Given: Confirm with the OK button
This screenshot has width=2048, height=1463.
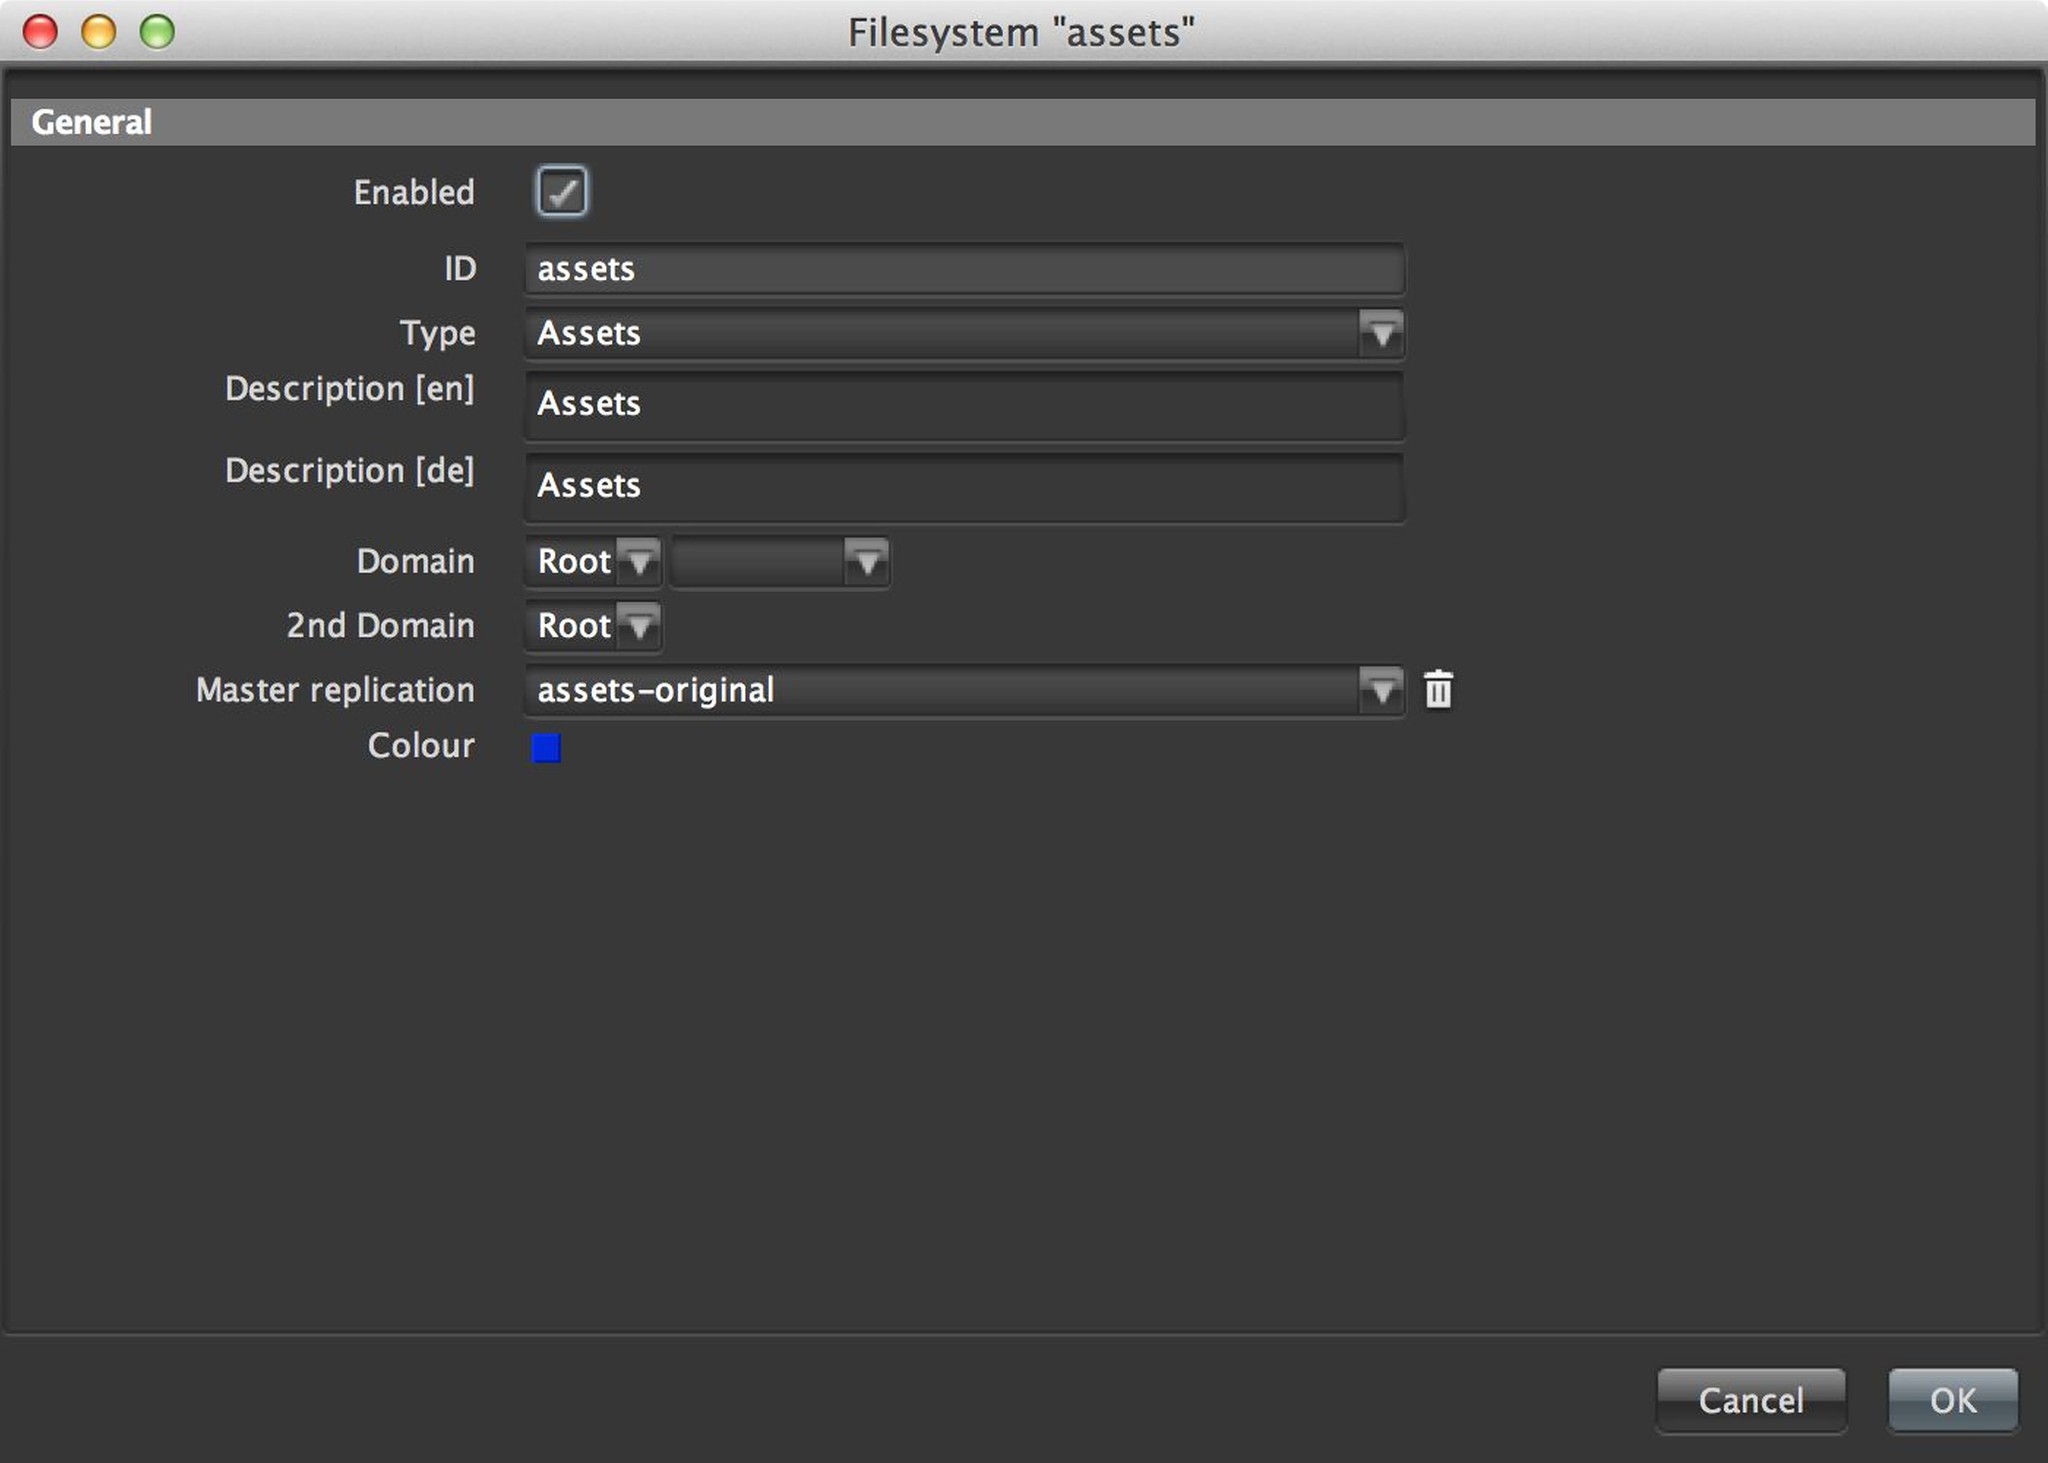Looking at the screenshot, I should pyautogui.click(x=1951, y=1399).
